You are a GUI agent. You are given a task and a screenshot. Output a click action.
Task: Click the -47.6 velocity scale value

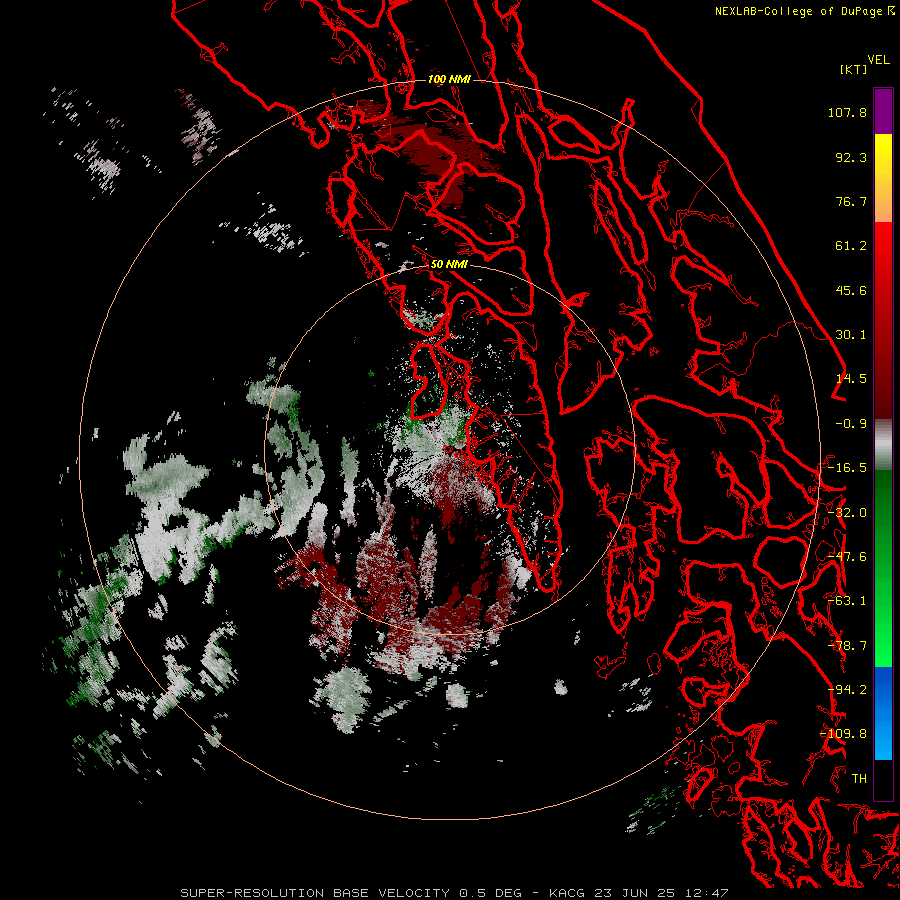pos(847,557)
